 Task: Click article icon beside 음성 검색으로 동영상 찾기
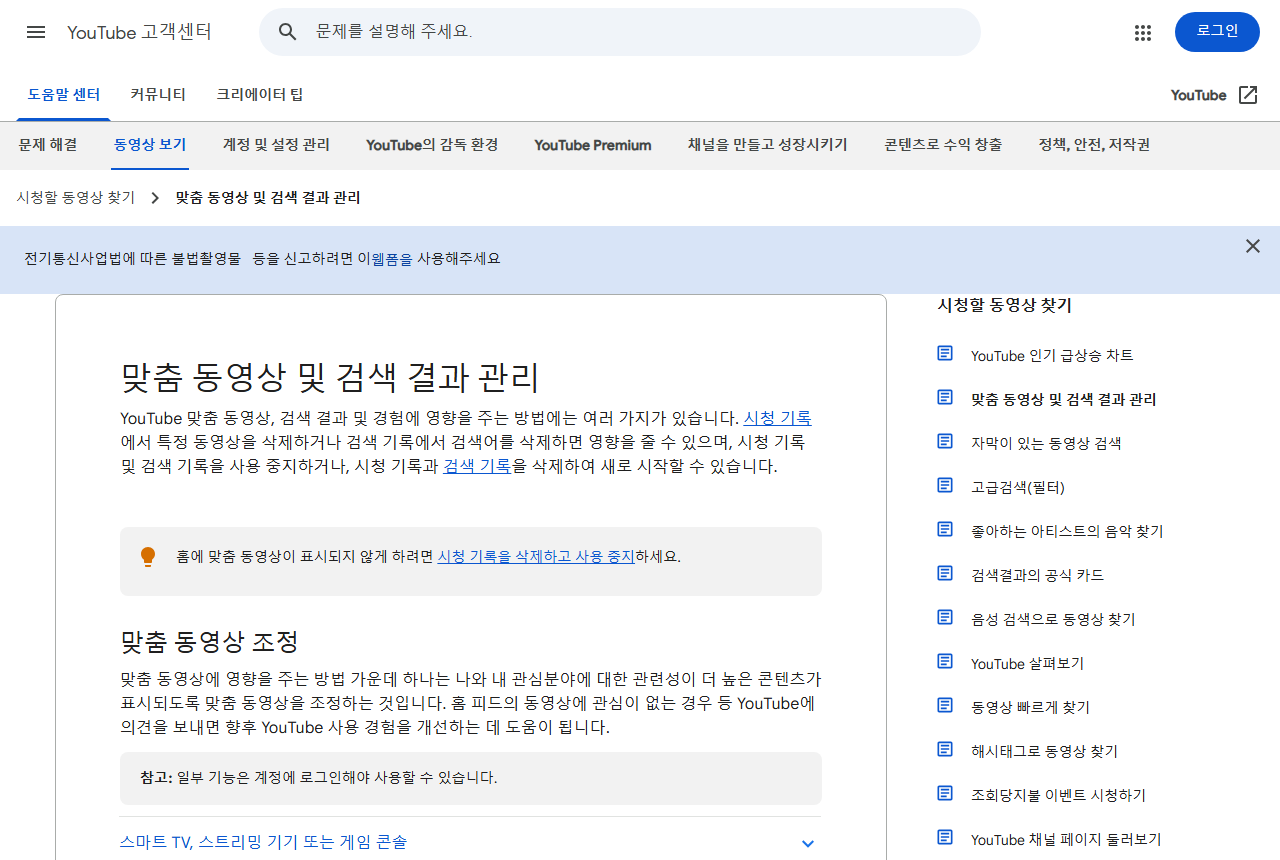point(945,617)
